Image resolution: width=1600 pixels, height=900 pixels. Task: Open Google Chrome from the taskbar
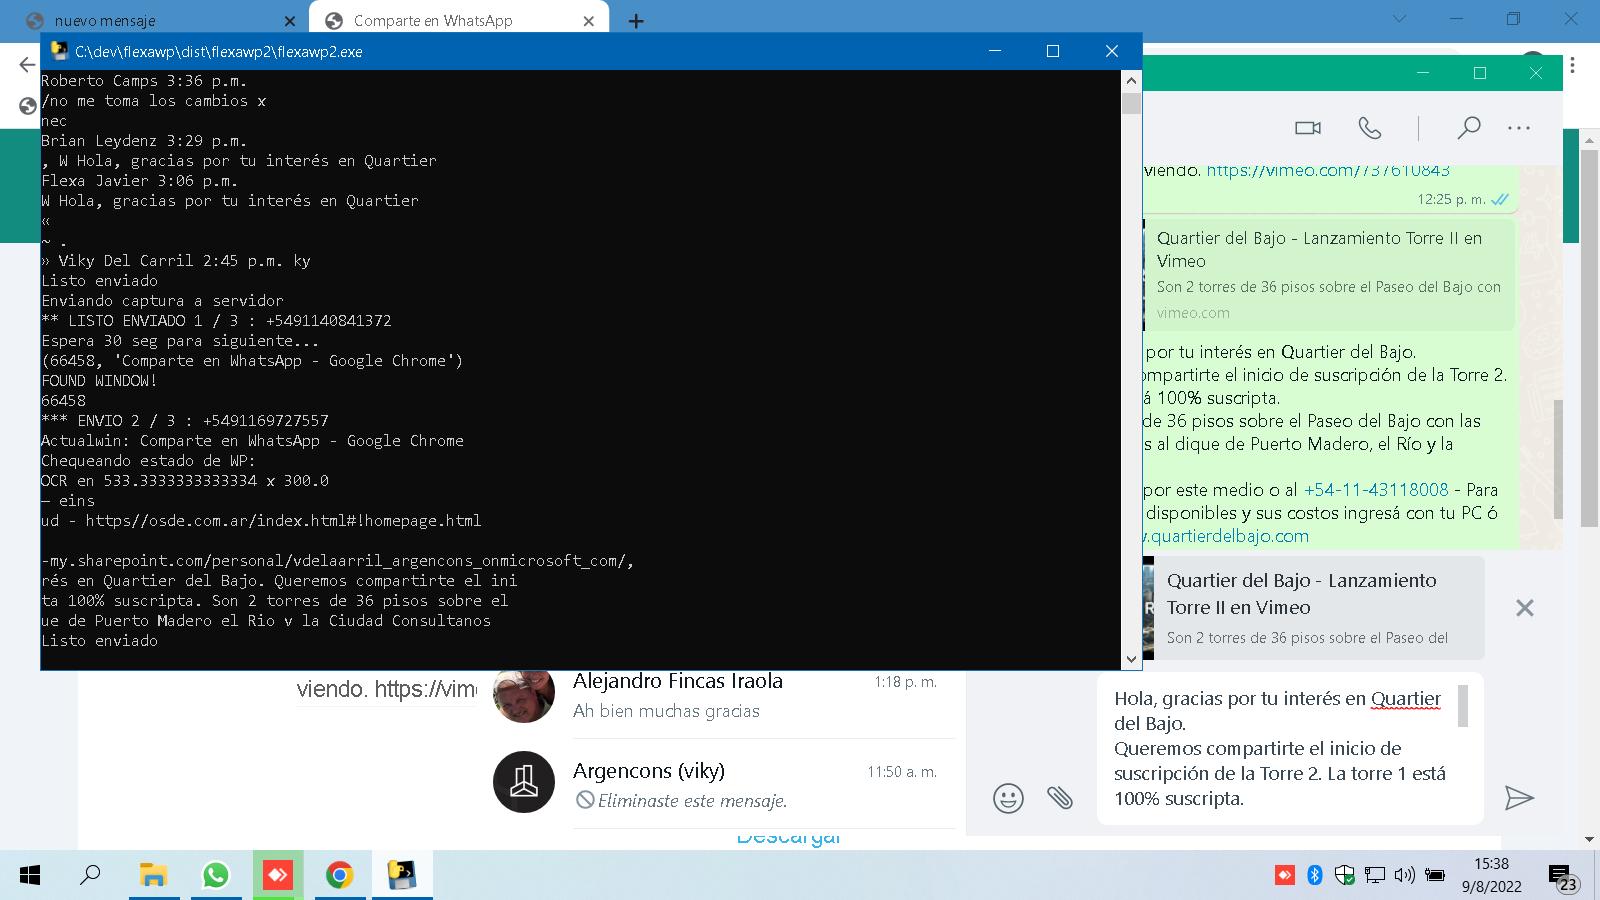tap(339, 876)
